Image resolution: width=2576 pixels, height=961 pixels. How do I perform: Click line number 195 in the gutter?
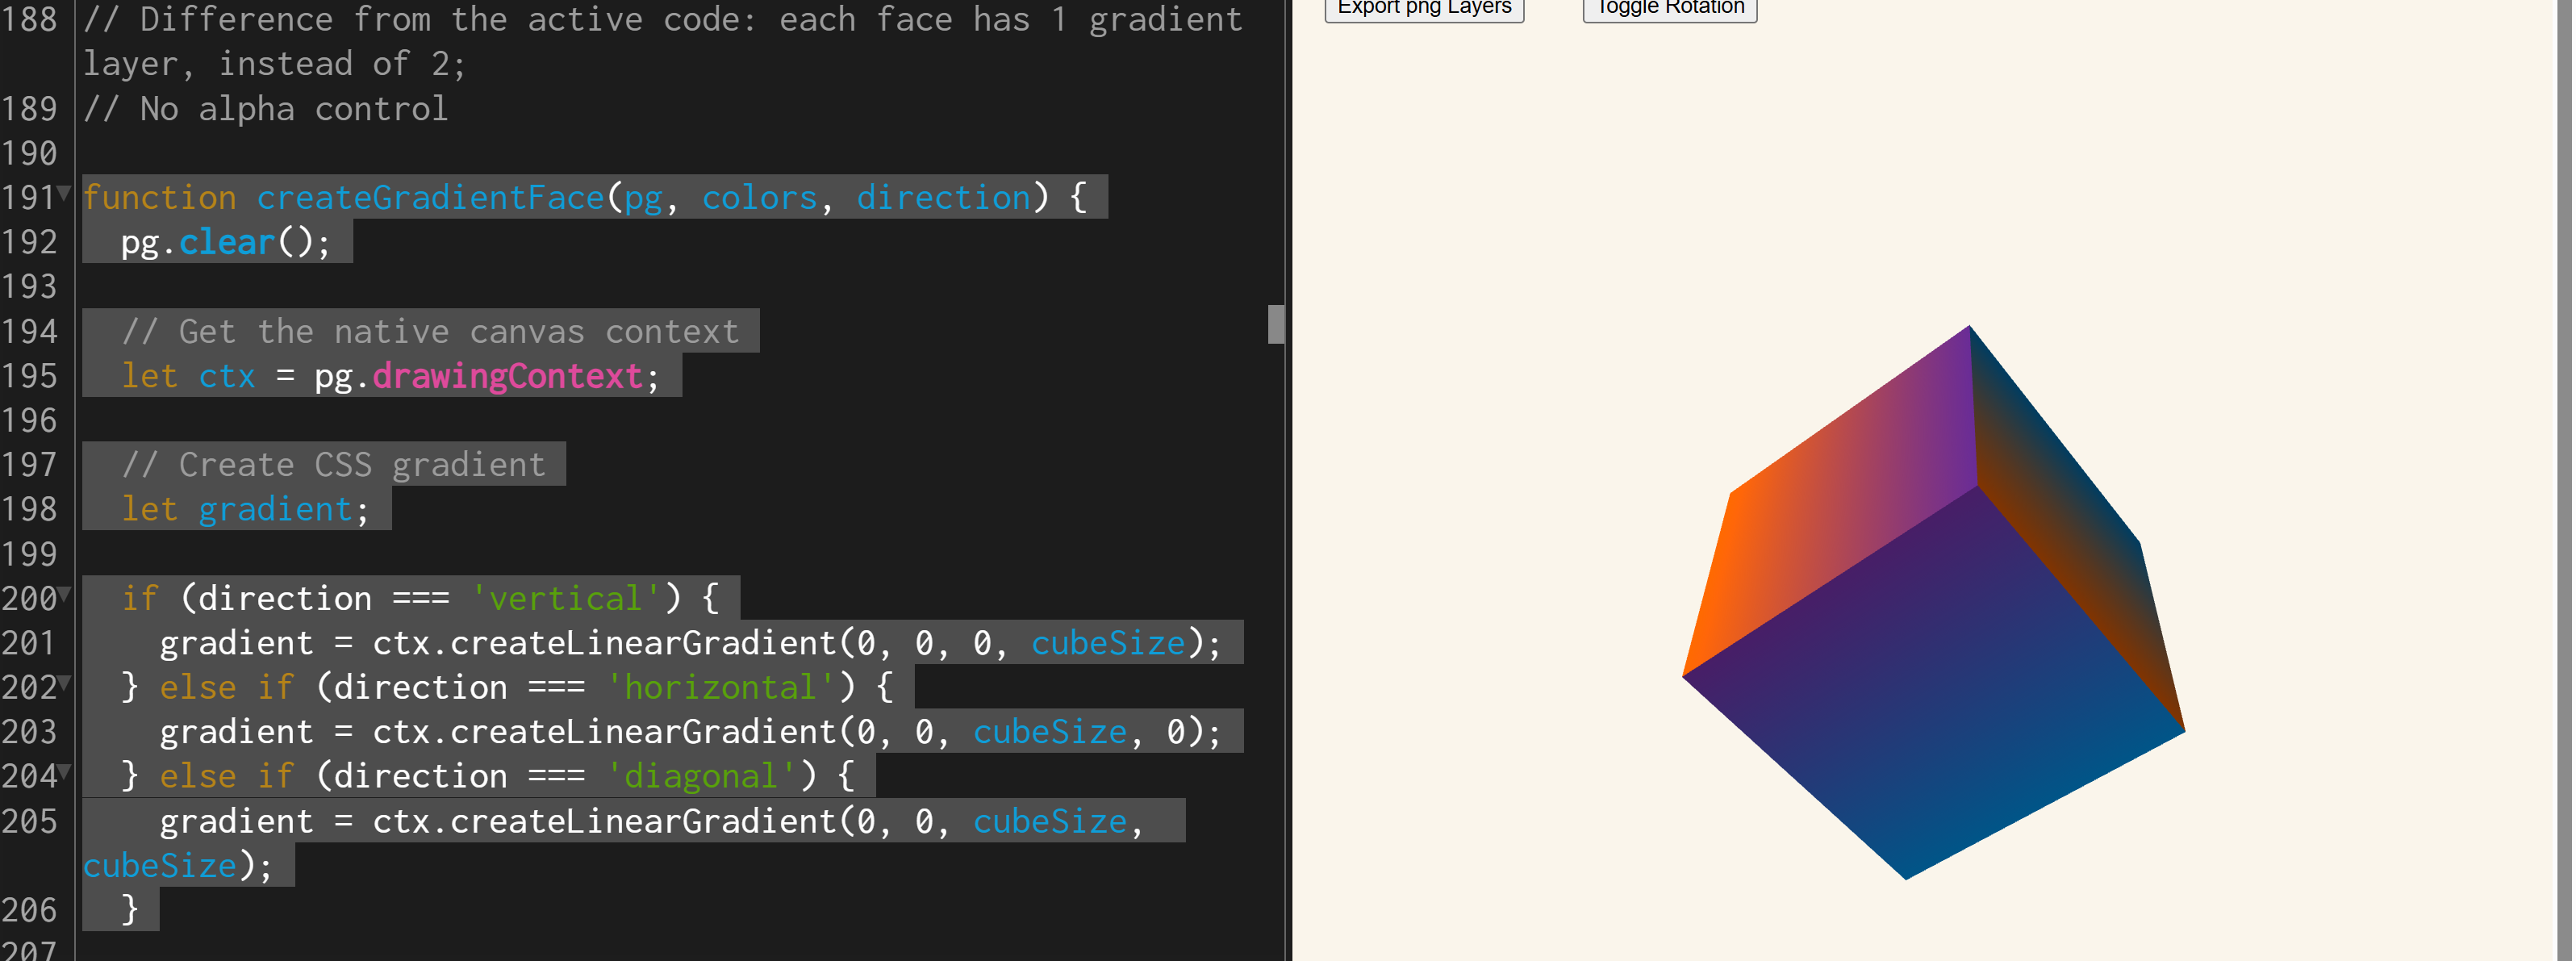[33, 376]
